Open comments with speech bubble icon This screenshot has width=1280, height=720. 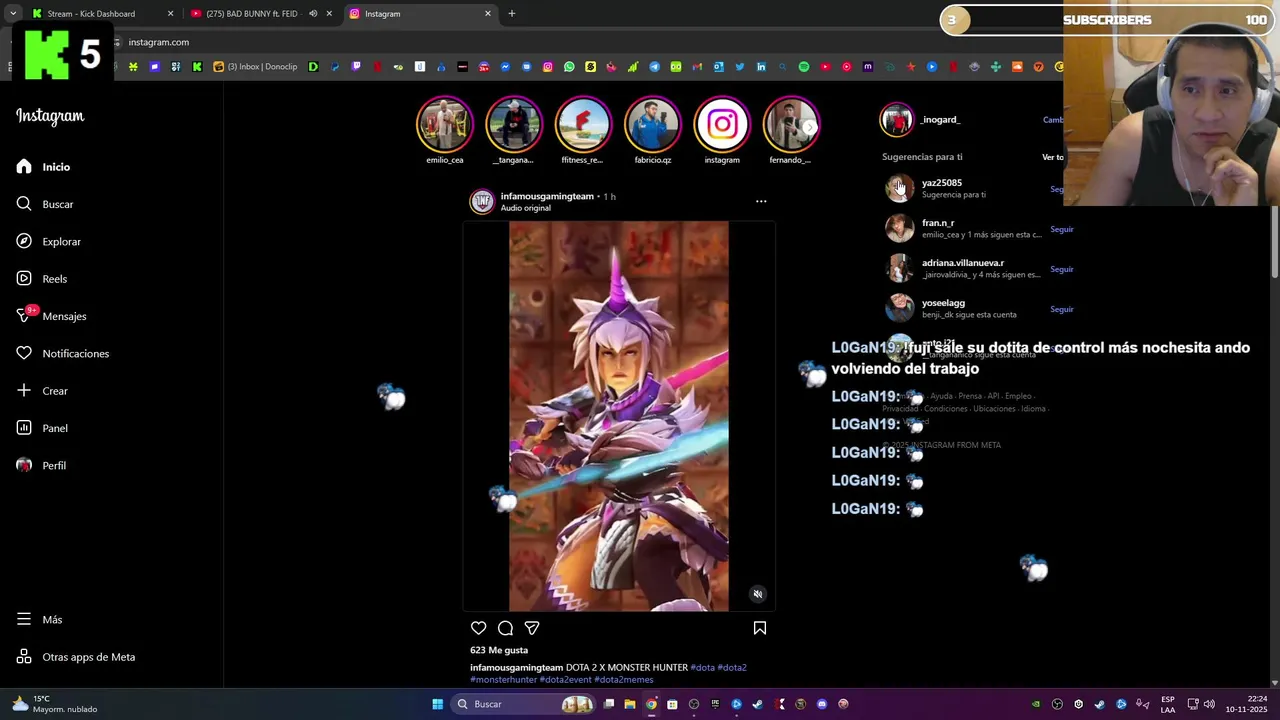(x=505, y=628)
